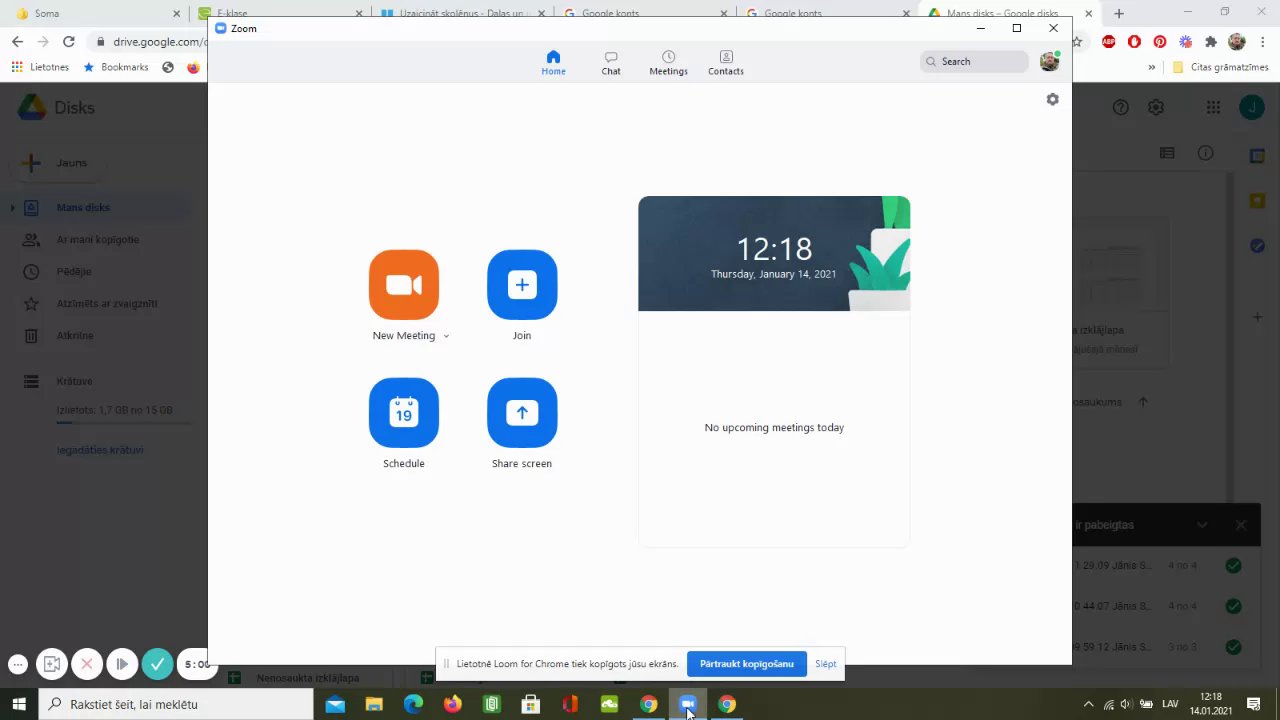
Task: Cancel Loom recording with X button
Action: pyautogui.click(x=87, y=663)
